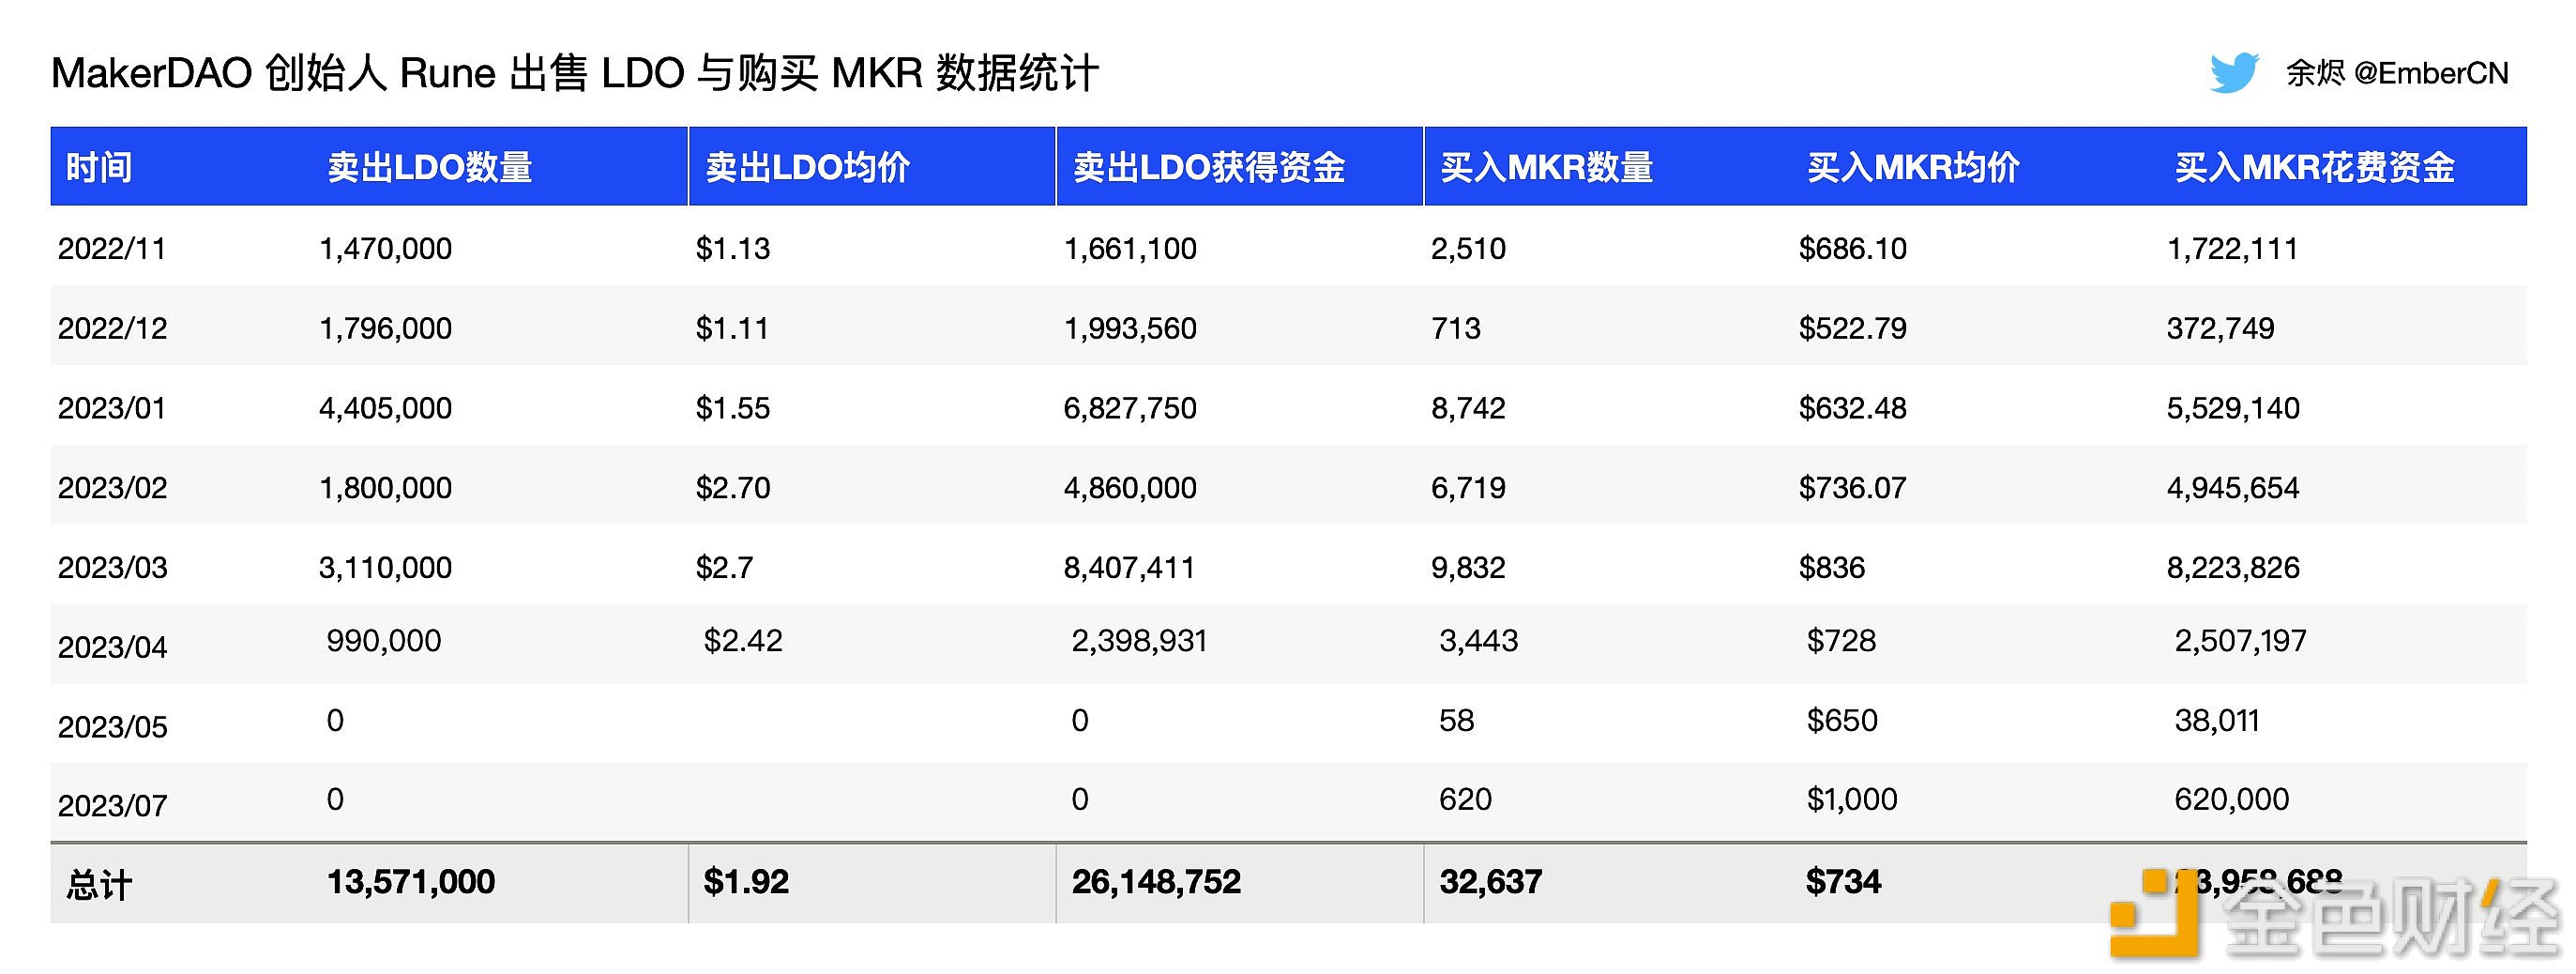Click the 1,796,000 LDO amount cell

(385, 328)
